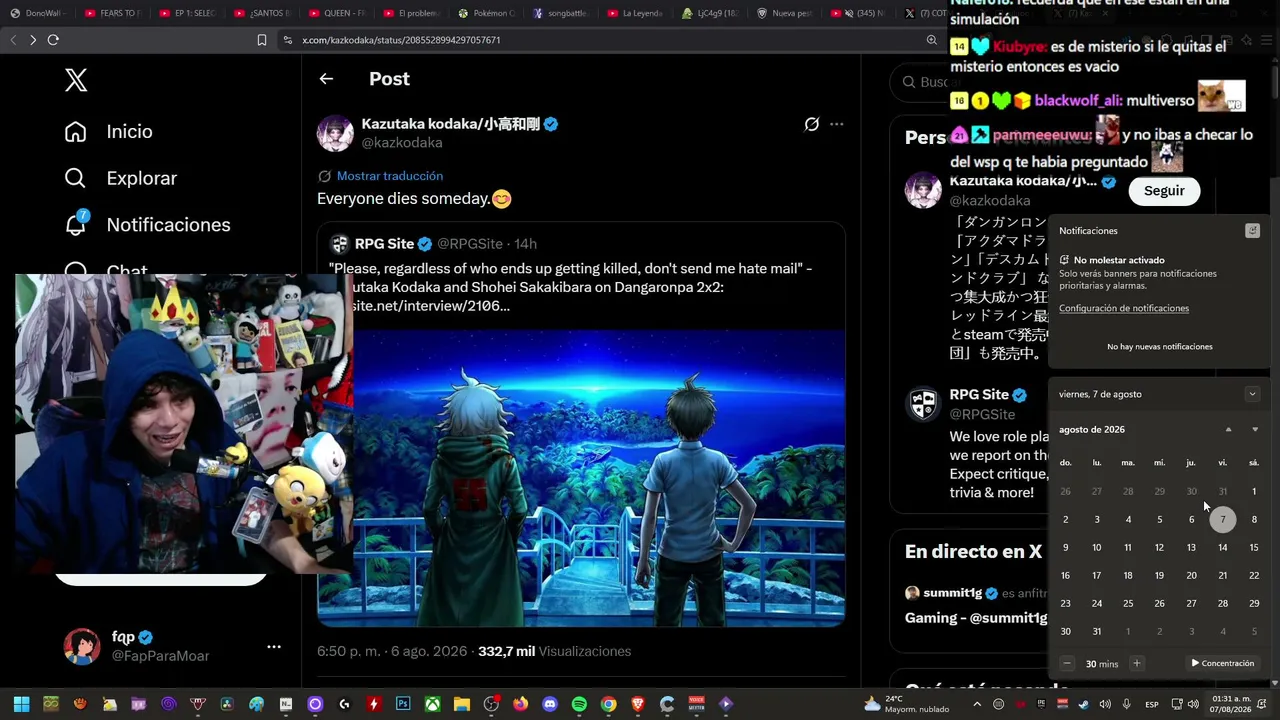
Task: Decrease focus session minutes
Action: [x=1067, y=663]
